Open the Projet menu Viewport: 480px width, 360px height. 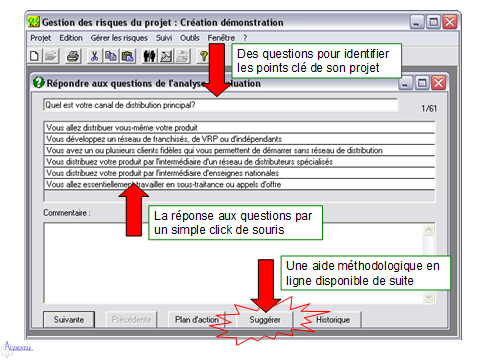[41, 38]
